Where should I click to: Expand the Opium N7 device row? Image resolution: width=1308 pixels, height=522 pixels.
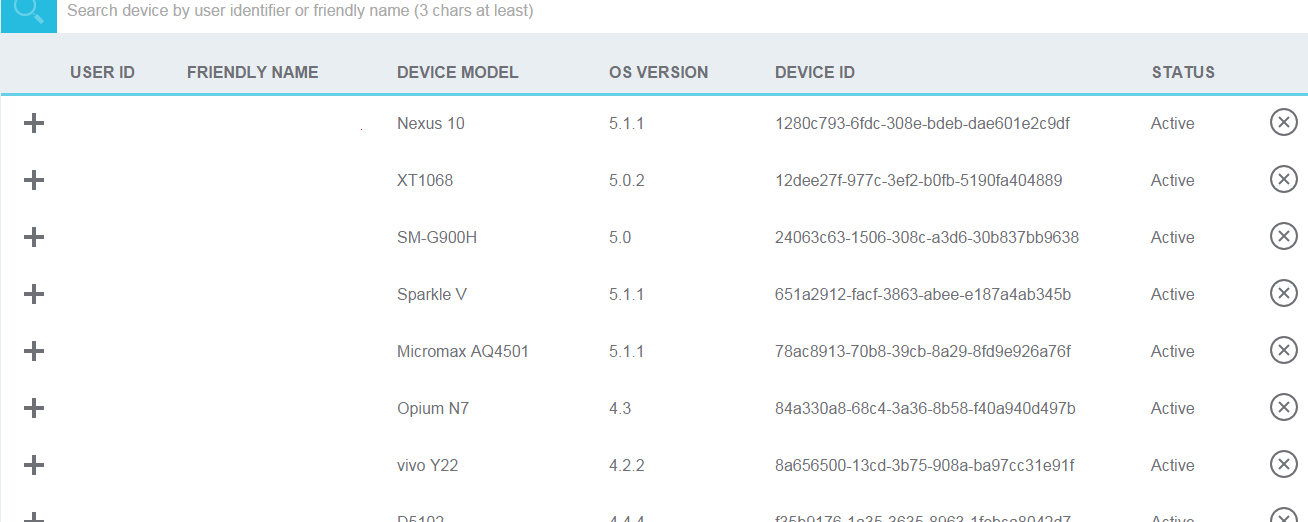34,408
